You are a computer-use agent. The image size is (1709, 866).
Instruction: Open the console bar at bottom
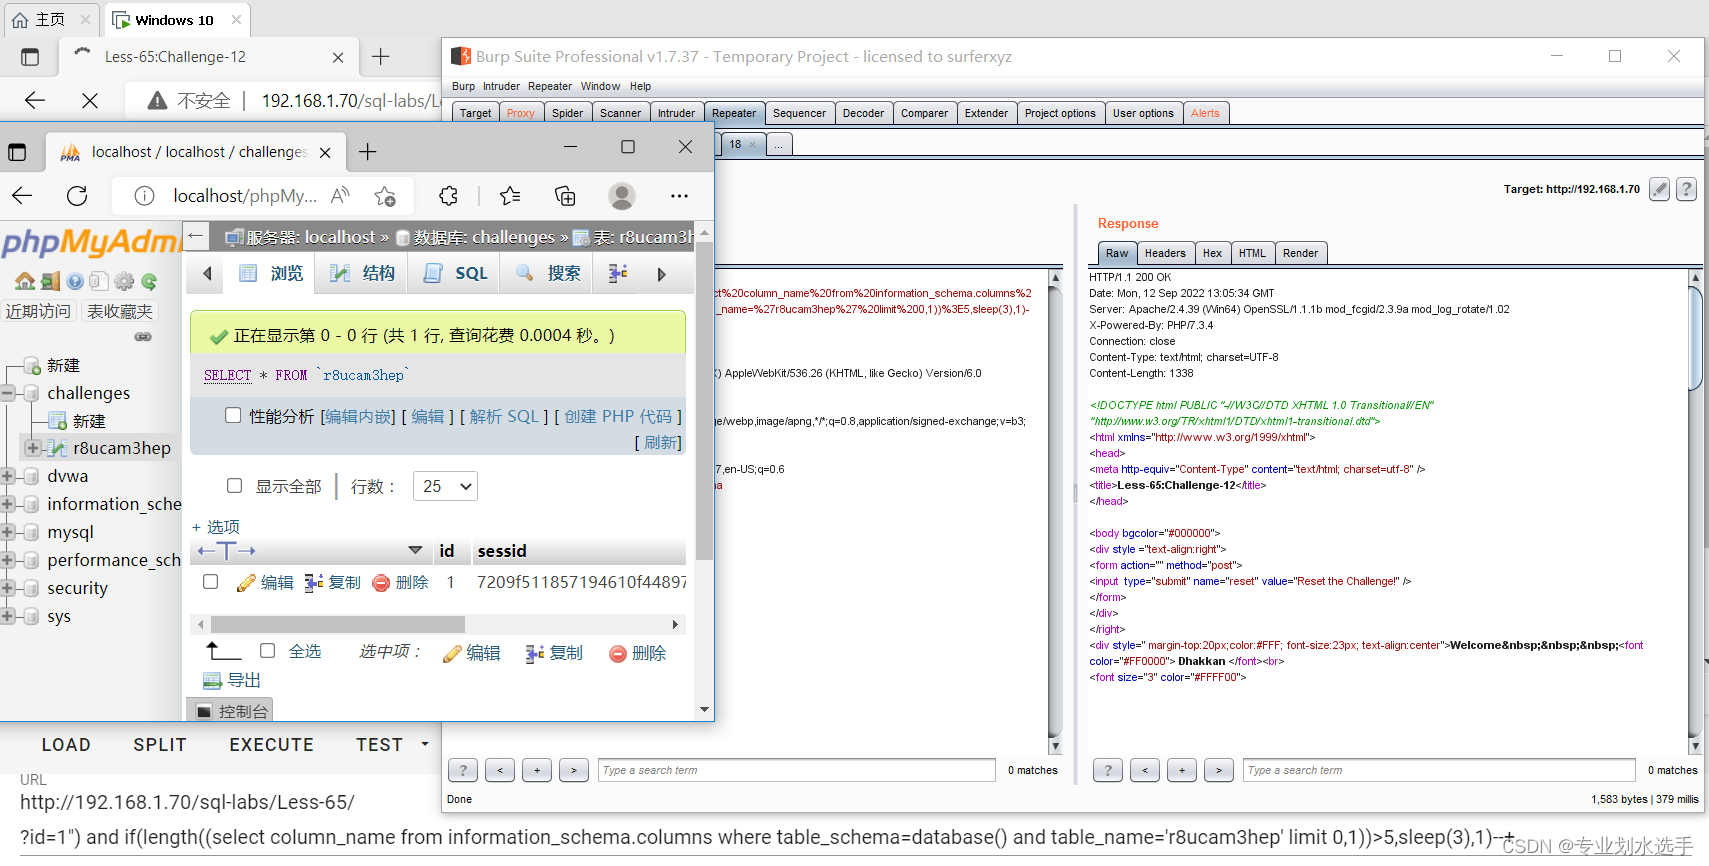click(x=230, y=711)
